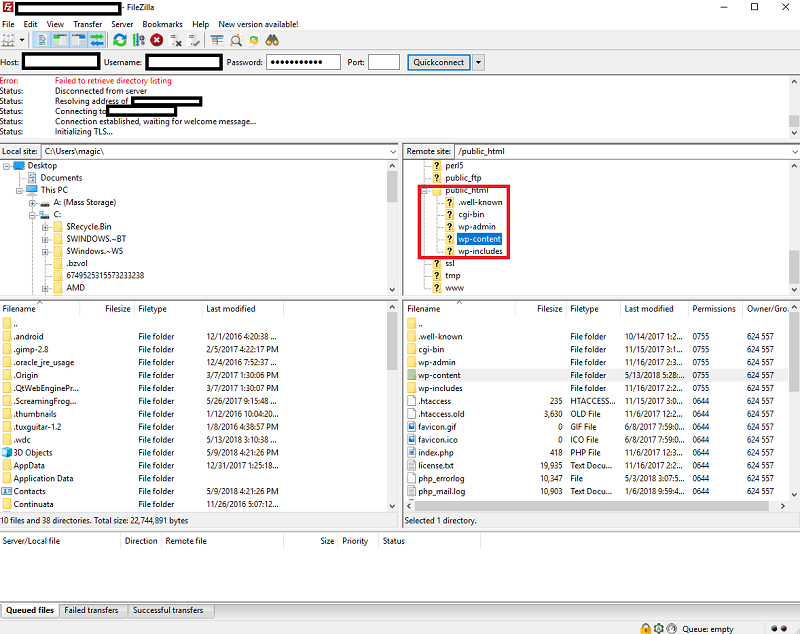Select the favicon.ico remote file icon

[412, 439]
